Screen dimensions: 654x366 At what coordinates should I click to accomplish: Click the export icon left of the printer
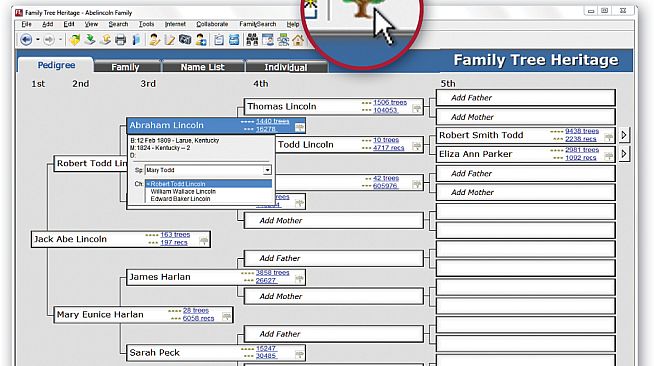click(x=106, y=40)
